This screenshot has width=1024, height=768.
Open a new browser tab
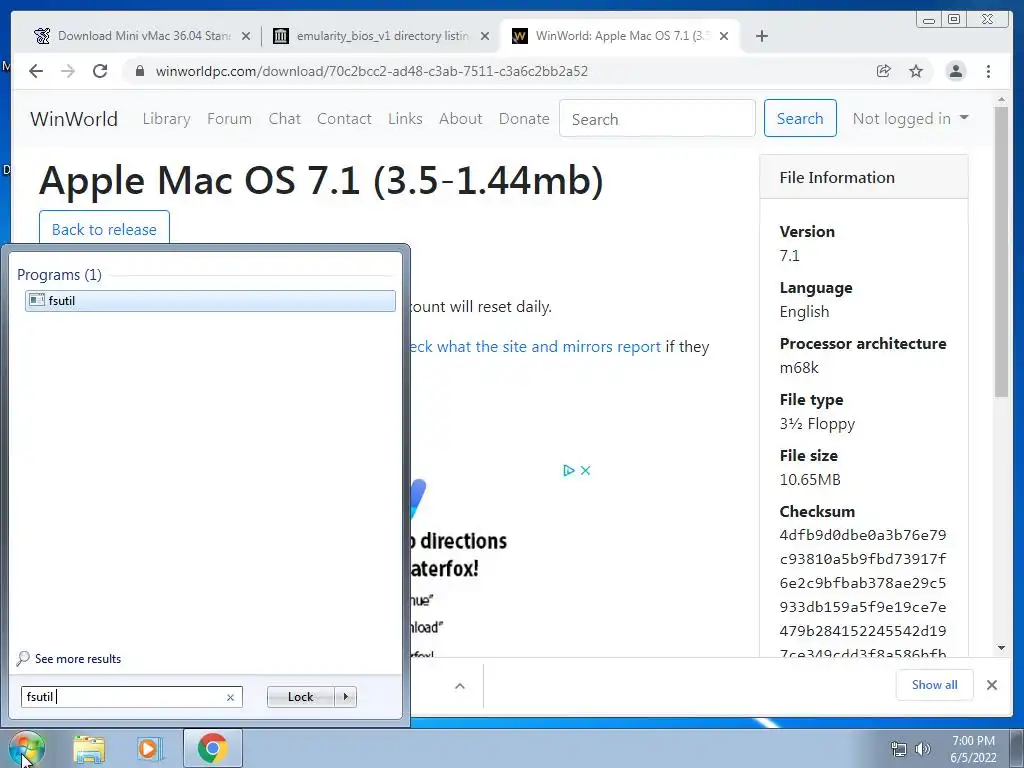click(x=761, y=36)
